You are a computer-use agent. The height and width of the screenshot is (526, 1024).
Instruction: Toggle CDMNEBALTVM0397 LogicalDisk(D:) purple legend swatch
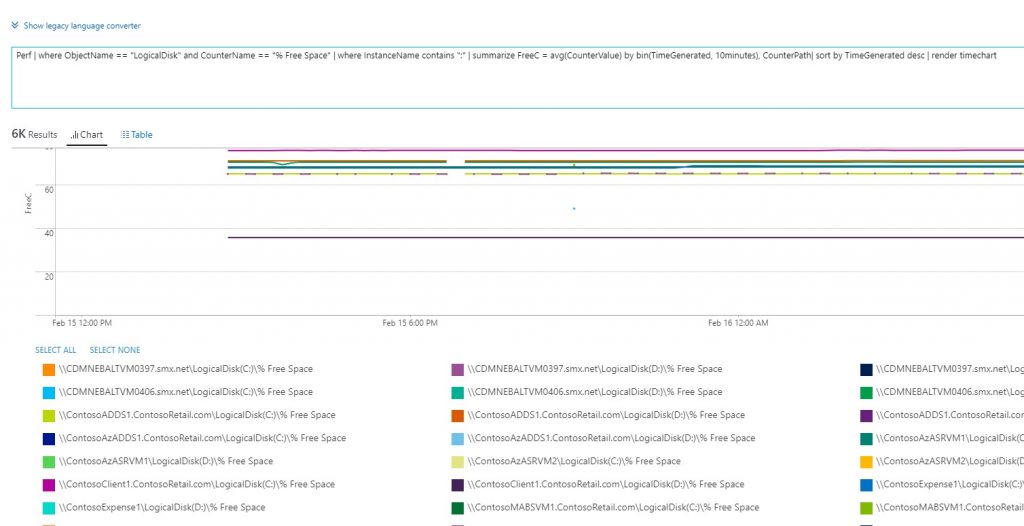(x=458, y=369)
